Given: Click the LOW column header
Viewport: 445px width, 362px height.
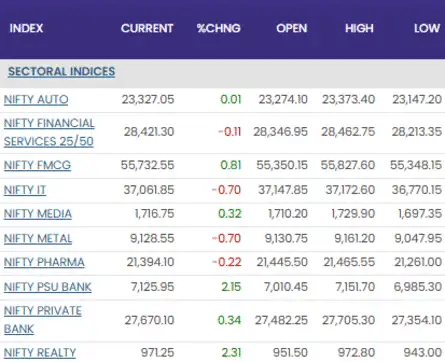Looking at the screenshot, I should (427, 28).
